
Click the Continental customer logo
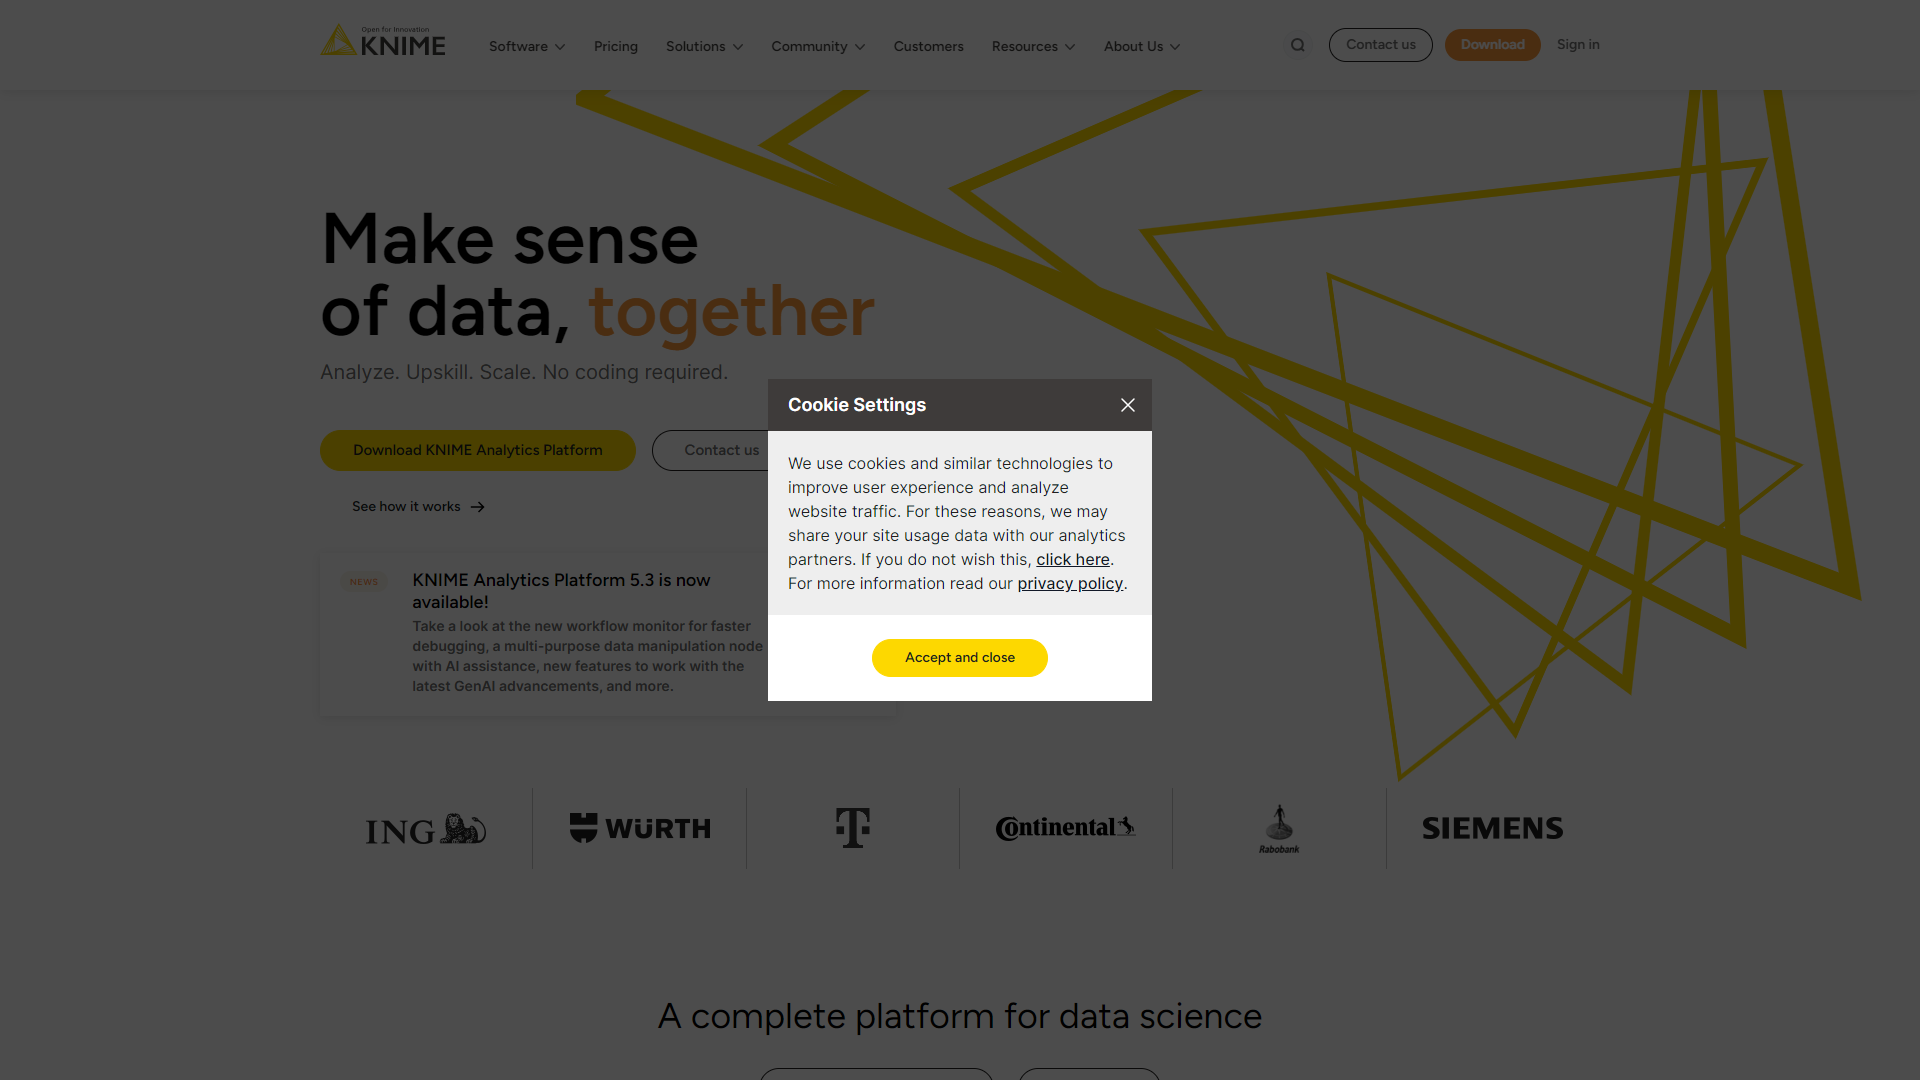pos(1065,828)
